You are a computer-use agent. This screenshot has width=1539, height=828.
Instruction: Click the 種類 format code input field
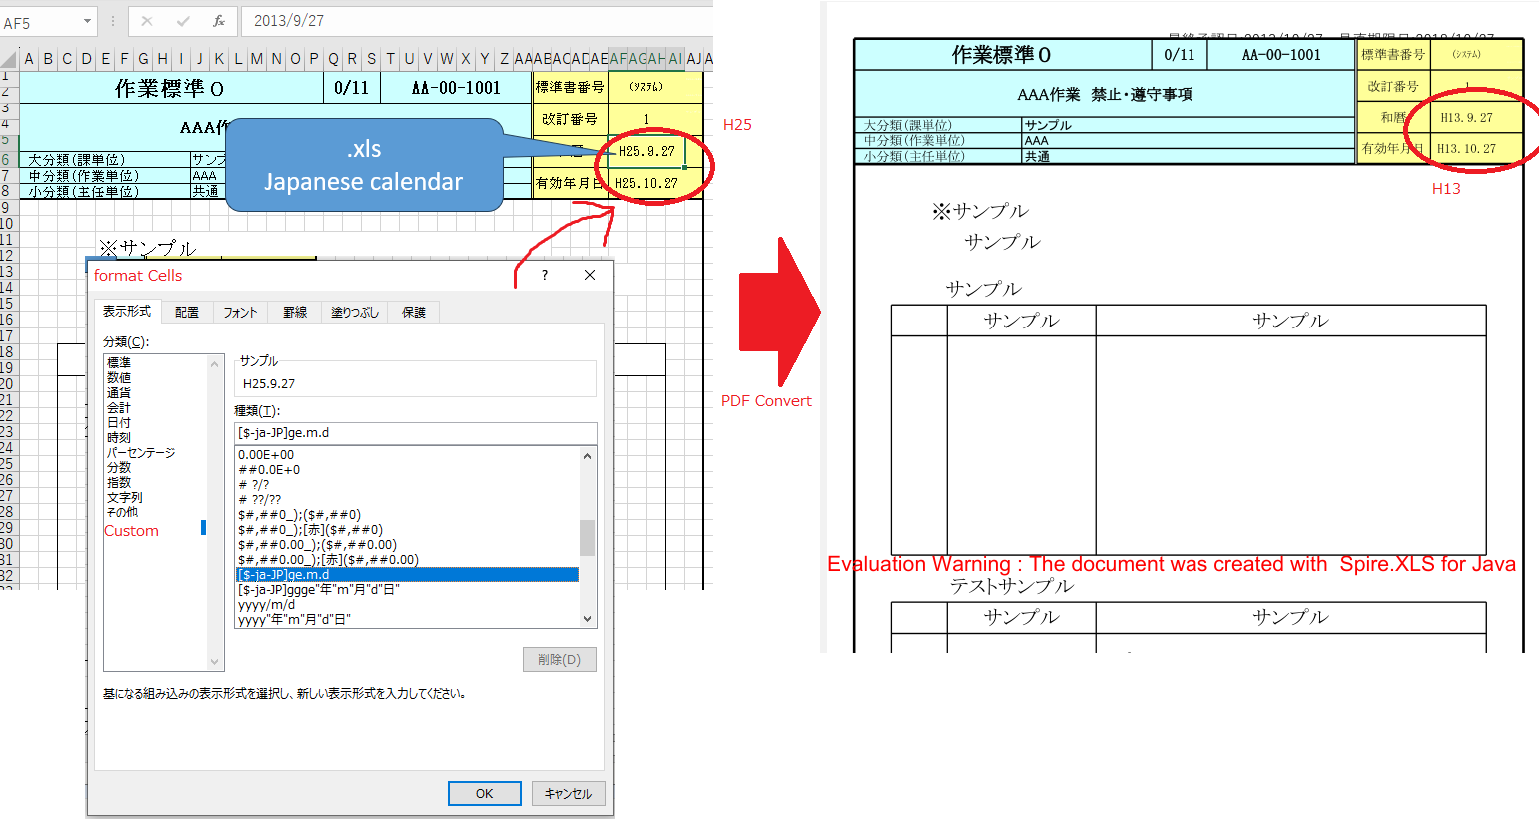pyautogui.click(x=415, y=433)
